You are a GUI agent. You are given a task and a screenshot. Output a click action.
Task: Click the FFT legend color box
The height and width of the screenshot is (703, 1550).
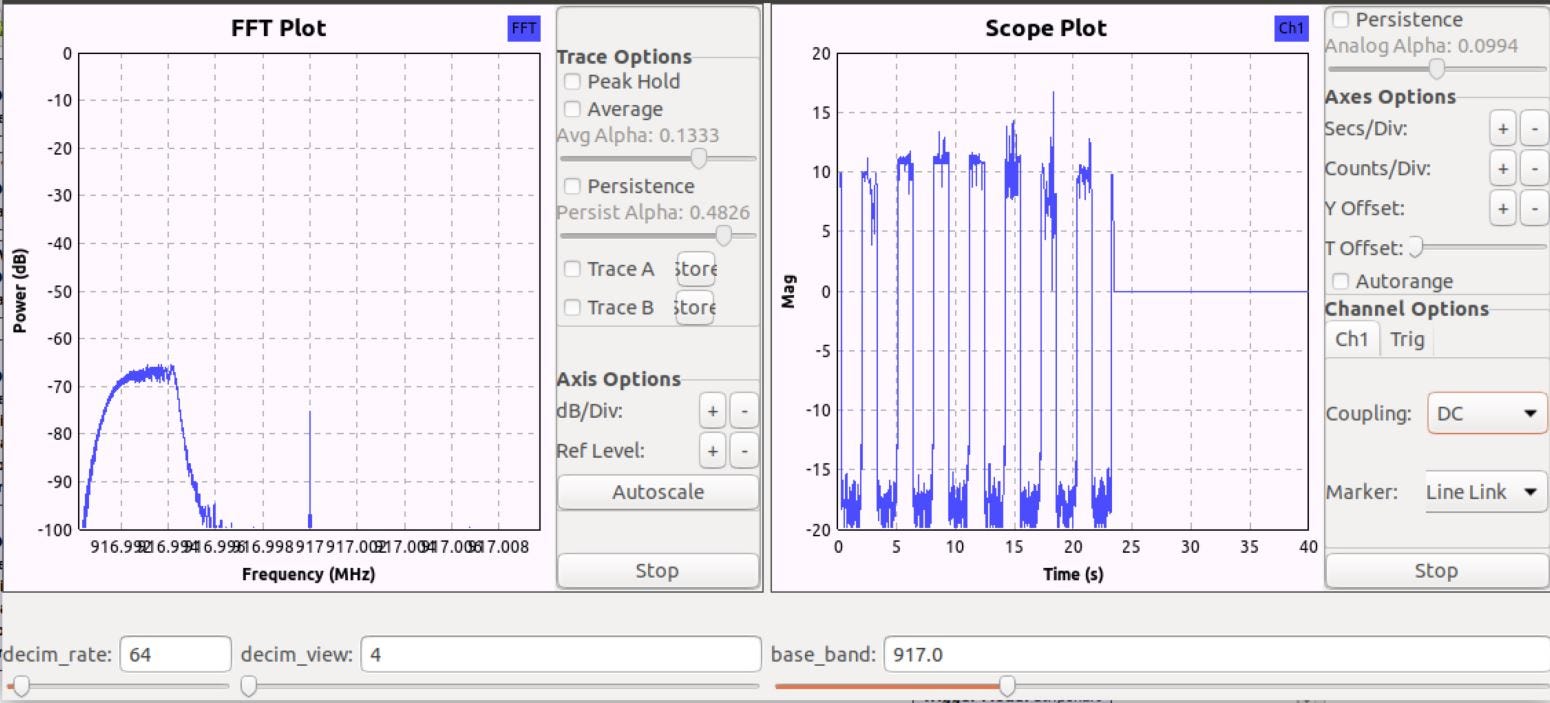524,29
